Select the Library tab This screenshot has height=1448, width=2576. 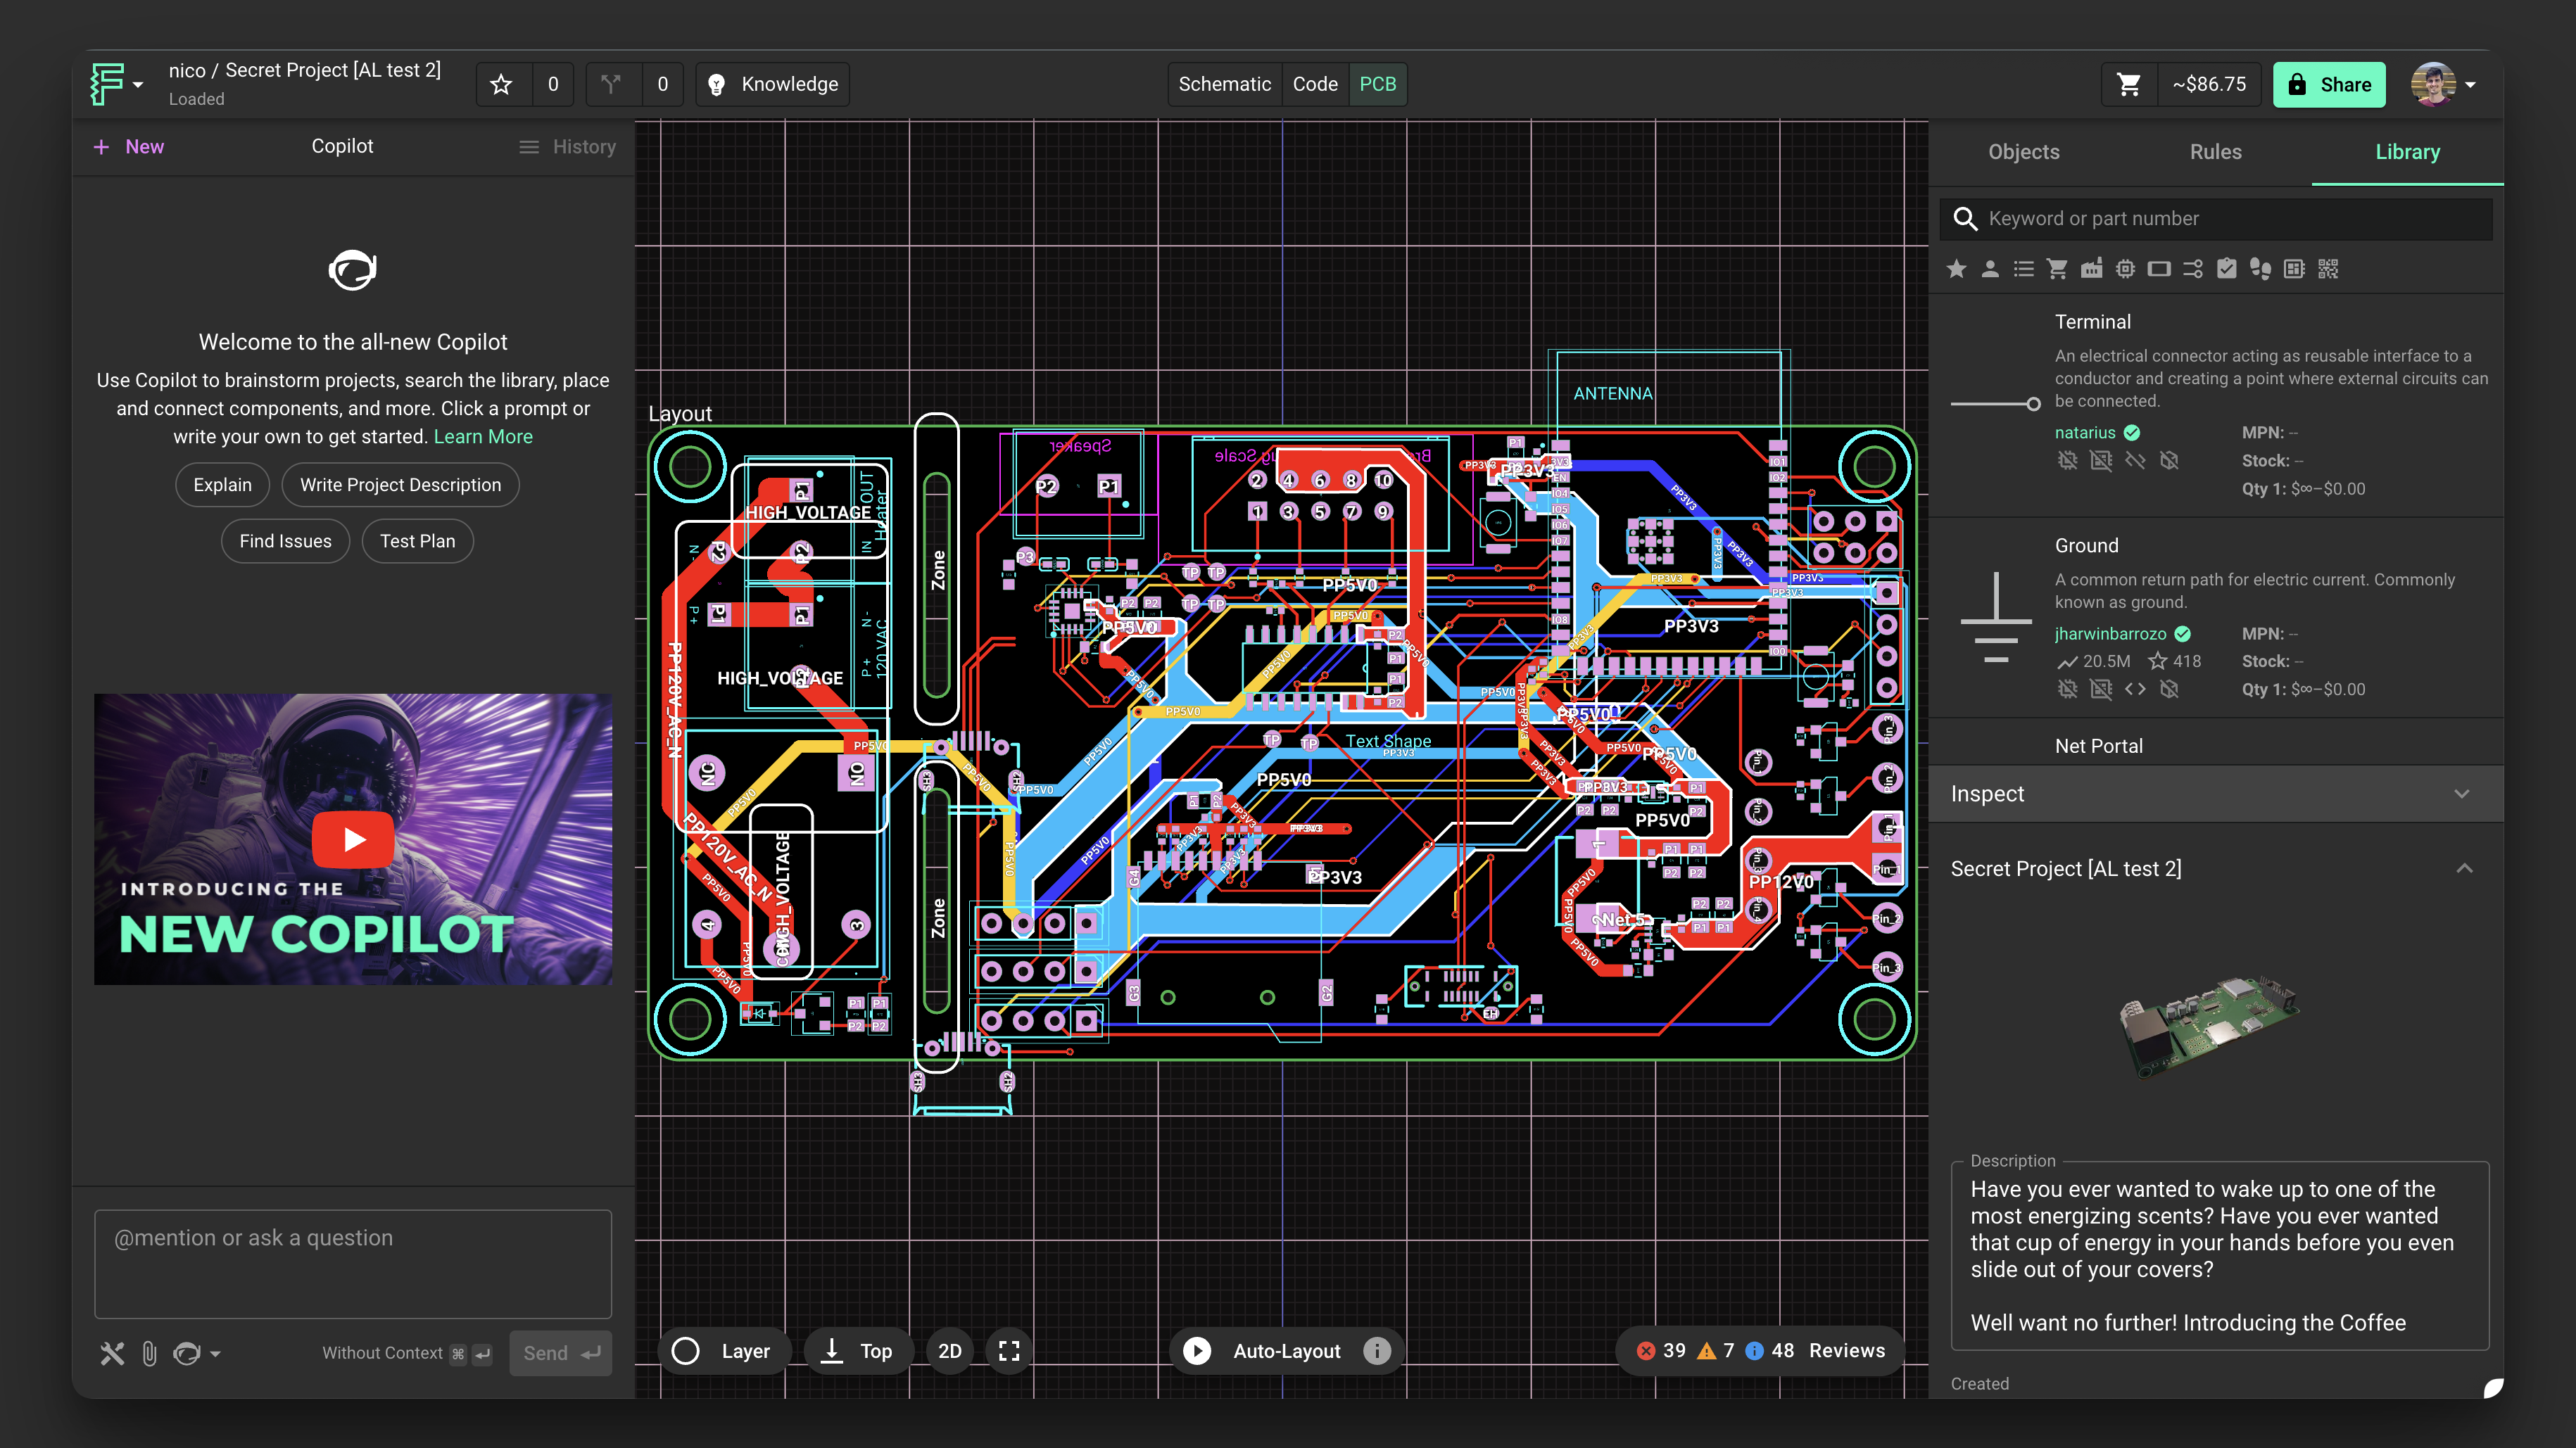2407,152
